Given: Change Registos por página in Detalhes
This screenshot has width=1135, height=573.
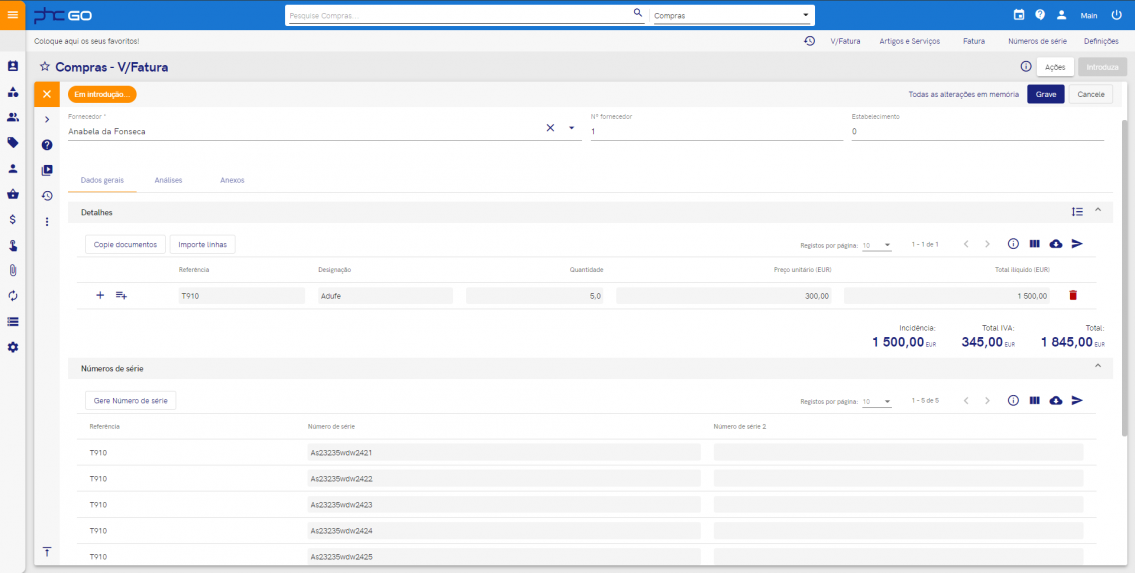Looking at the screenshot, I should tap(877, 245).
